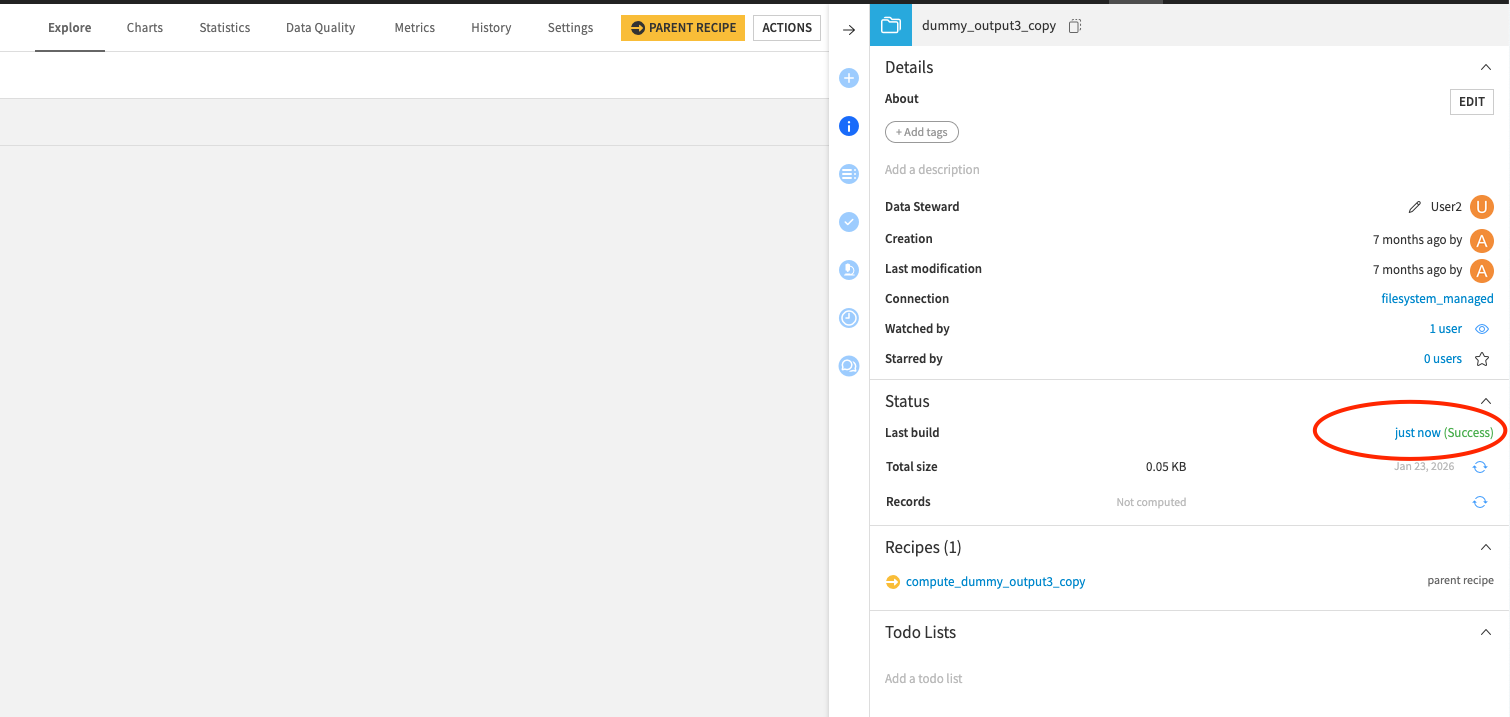This screenshot has width=1510, height=717.
Task: Switch to the Explore tab
Action: [x=70, y=27]
